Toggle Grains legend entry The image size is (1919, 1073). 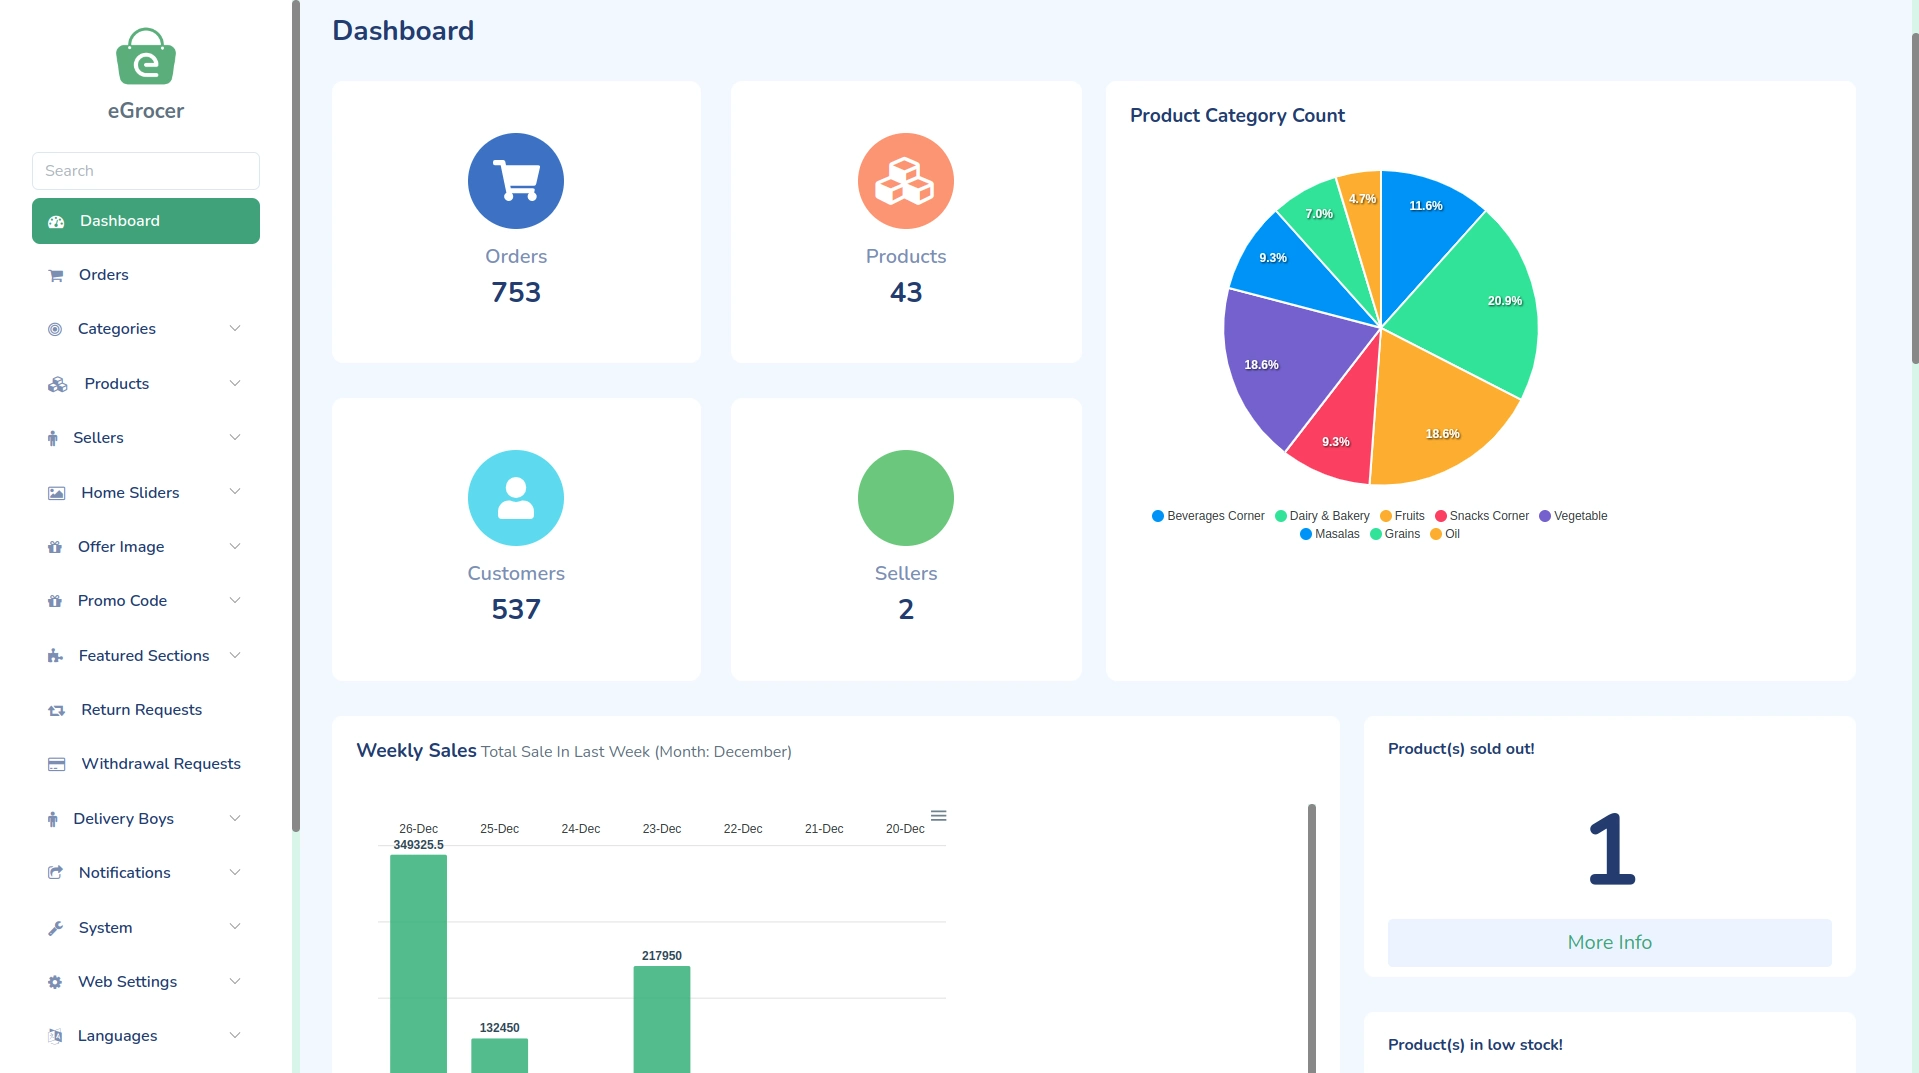[1395, 534]
